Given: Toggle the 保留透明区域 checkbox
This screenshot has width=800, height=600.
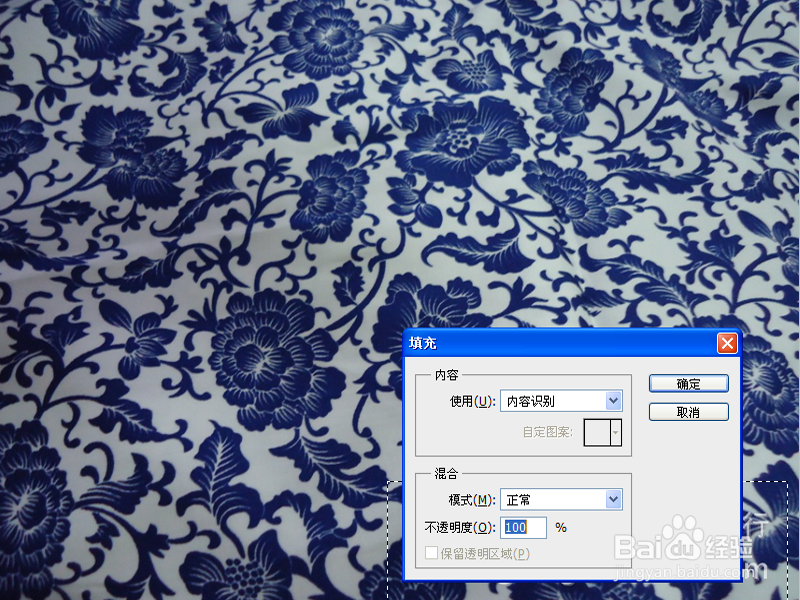Looking at the screenshot, I should click(x=432, y=553).
